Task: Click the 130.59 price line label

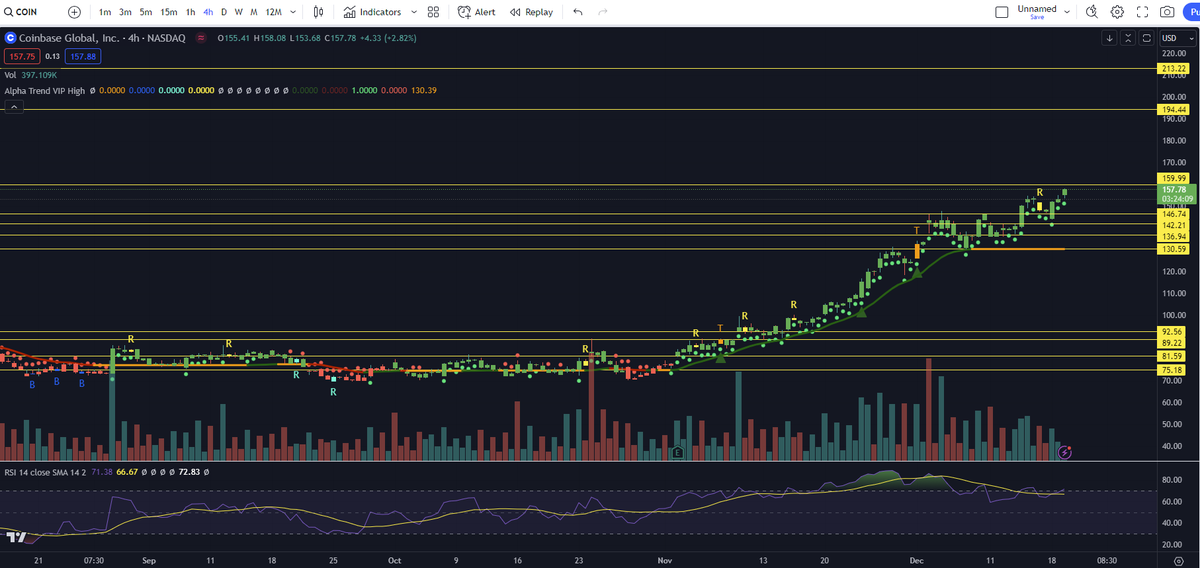Action: tap(1172, 248)
